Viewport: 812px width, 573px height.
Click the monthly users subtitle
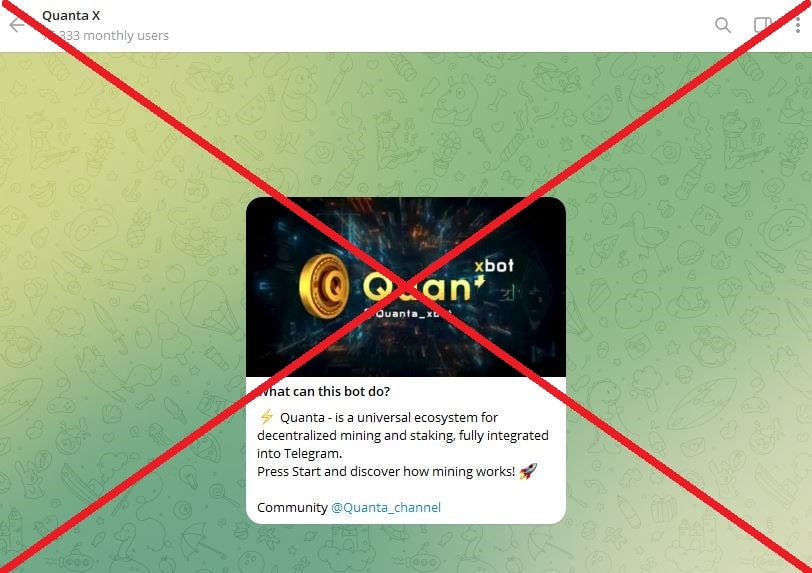pos(106,35)
